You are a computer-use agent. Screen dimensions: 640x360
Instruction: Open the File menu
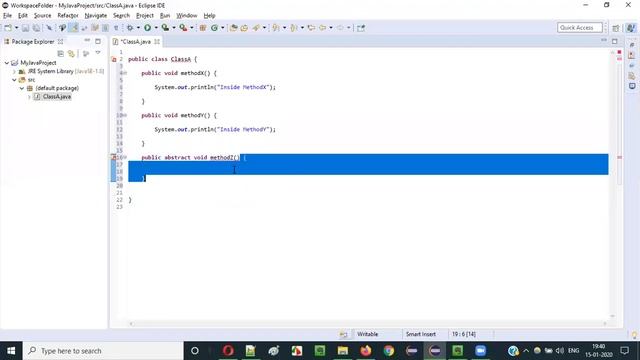[x=7, y=16]
